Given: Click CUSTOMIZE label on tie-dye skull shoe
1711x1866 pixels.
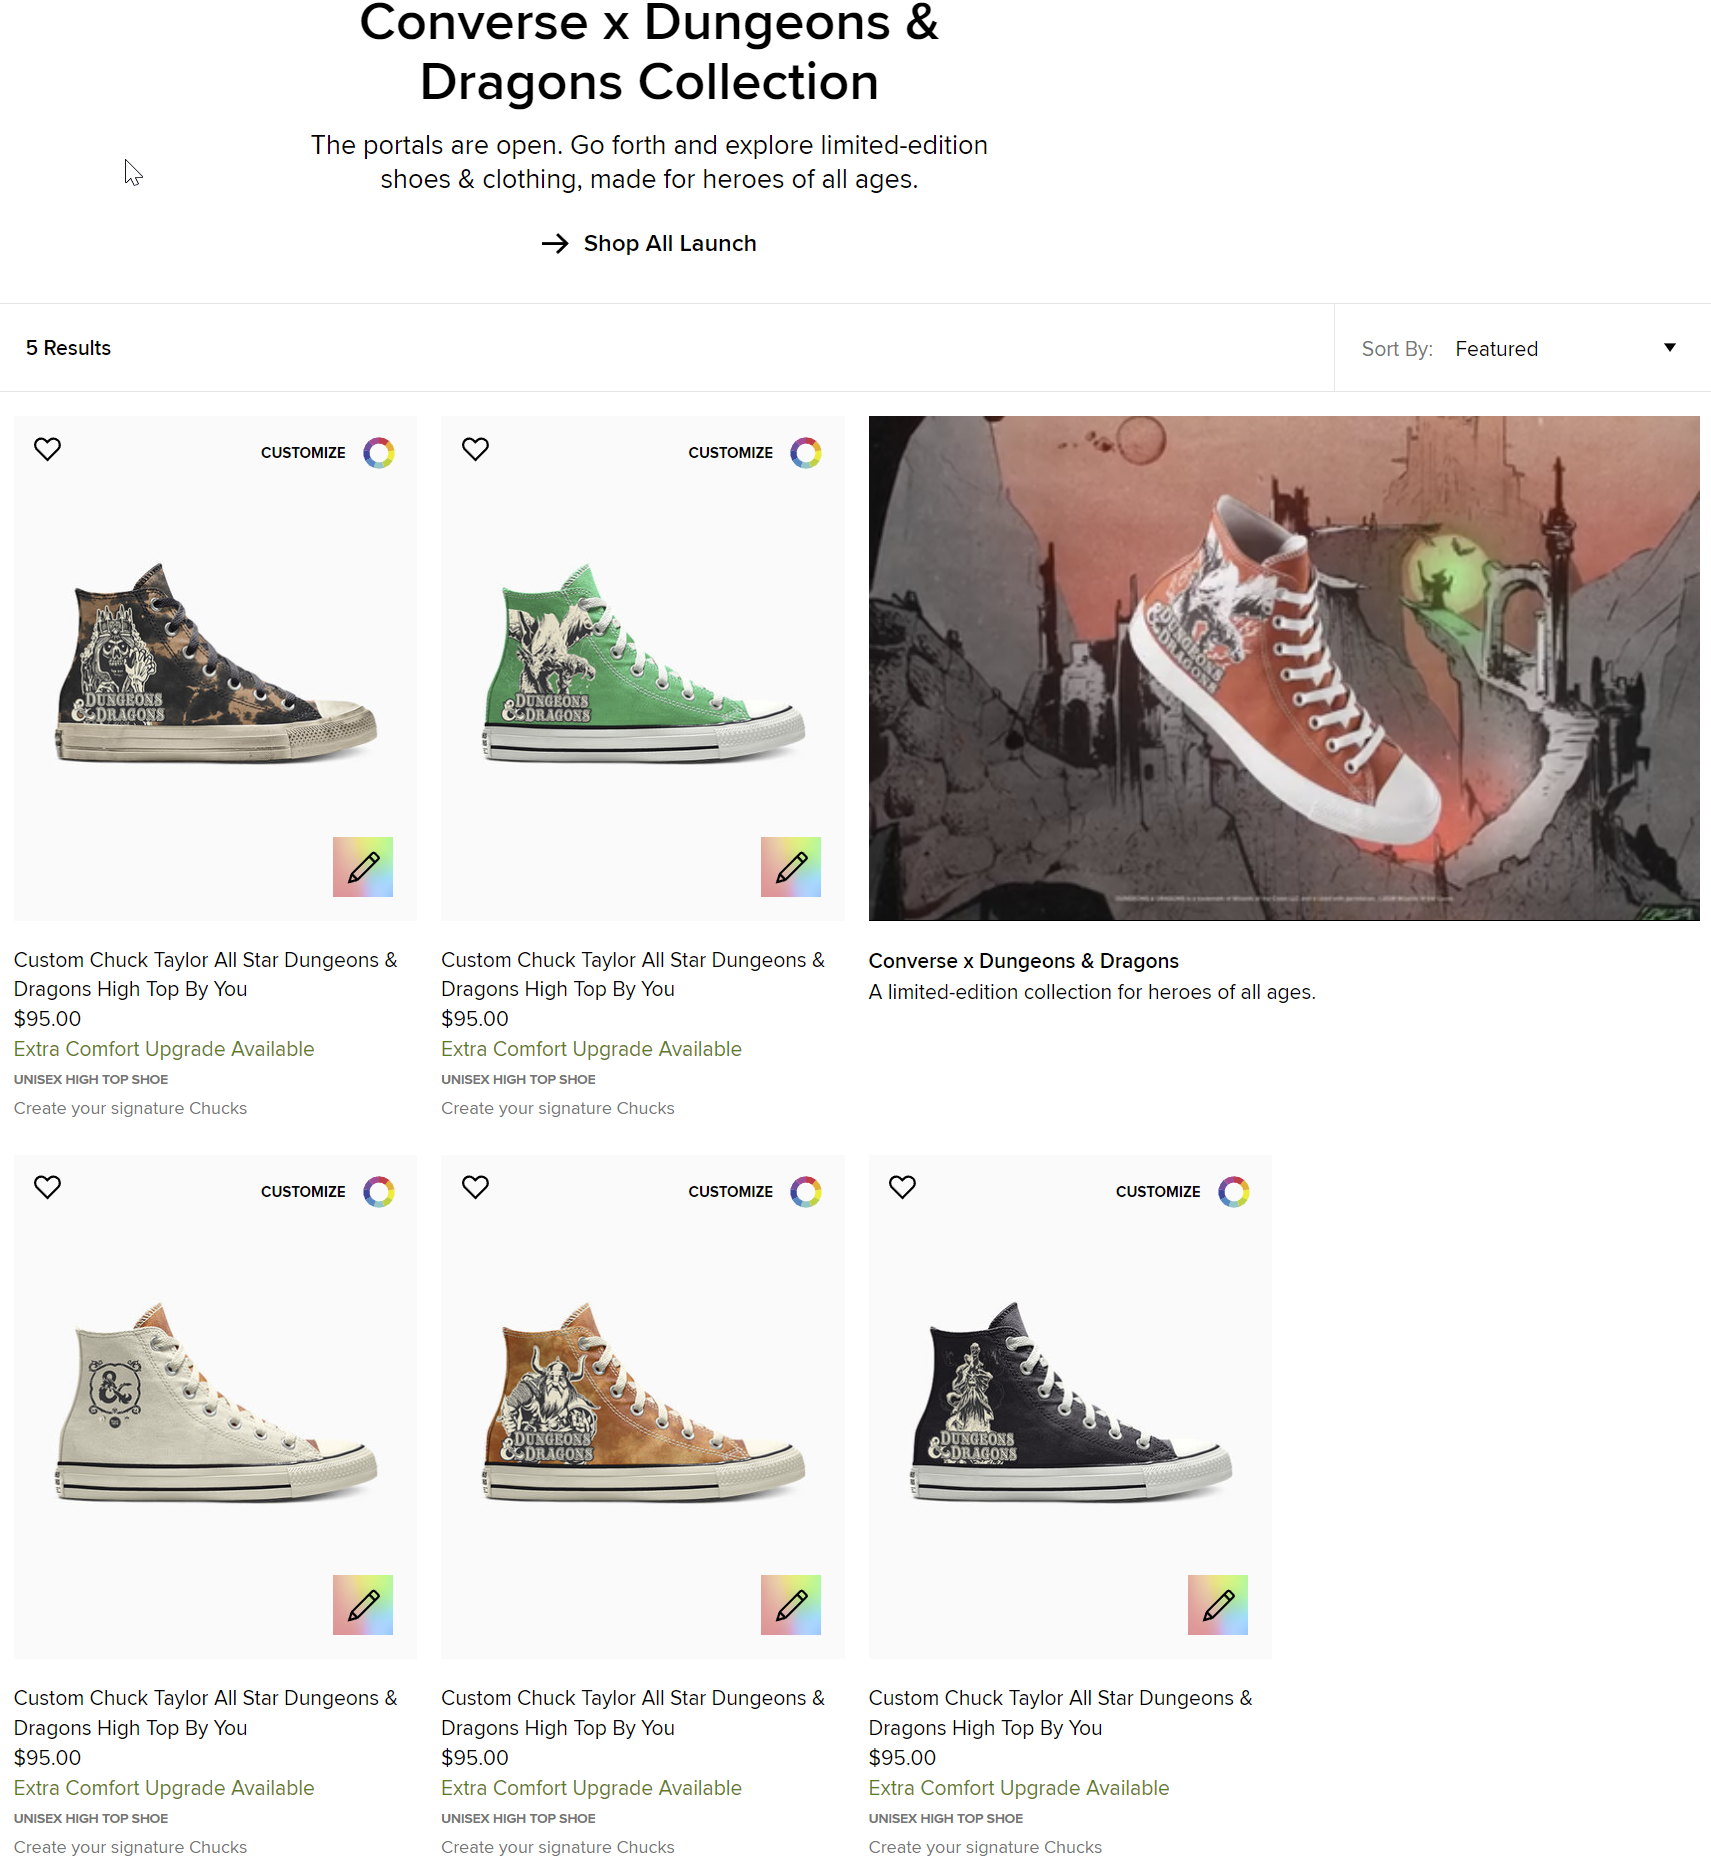Looking at the screenshot, I should 303,453.
